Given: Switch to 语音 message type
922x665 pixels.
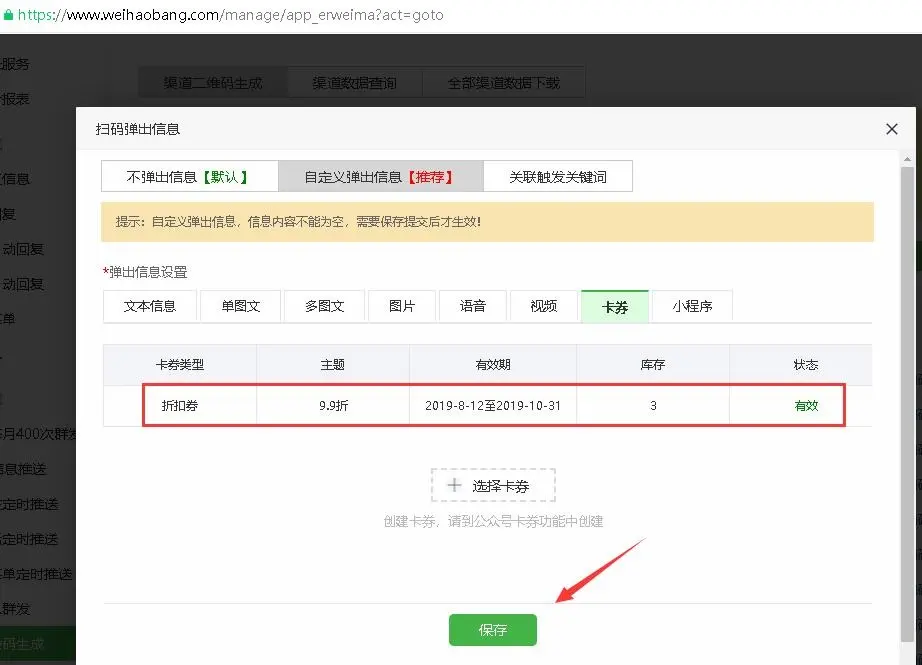Looking at the screenshot, I should coord(473,306).
